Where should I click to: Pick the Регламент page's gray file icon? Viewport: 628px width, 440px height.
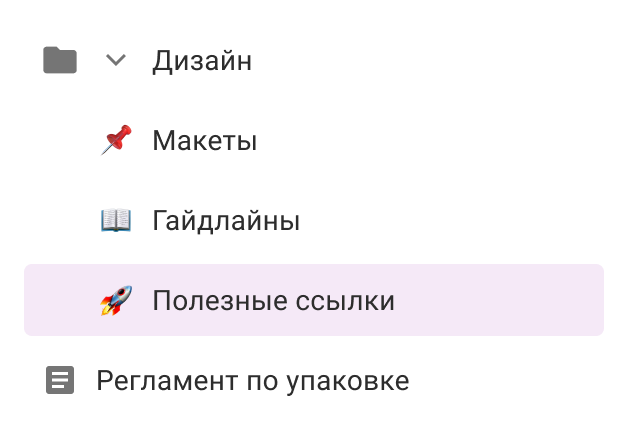(x=60, y=381)
